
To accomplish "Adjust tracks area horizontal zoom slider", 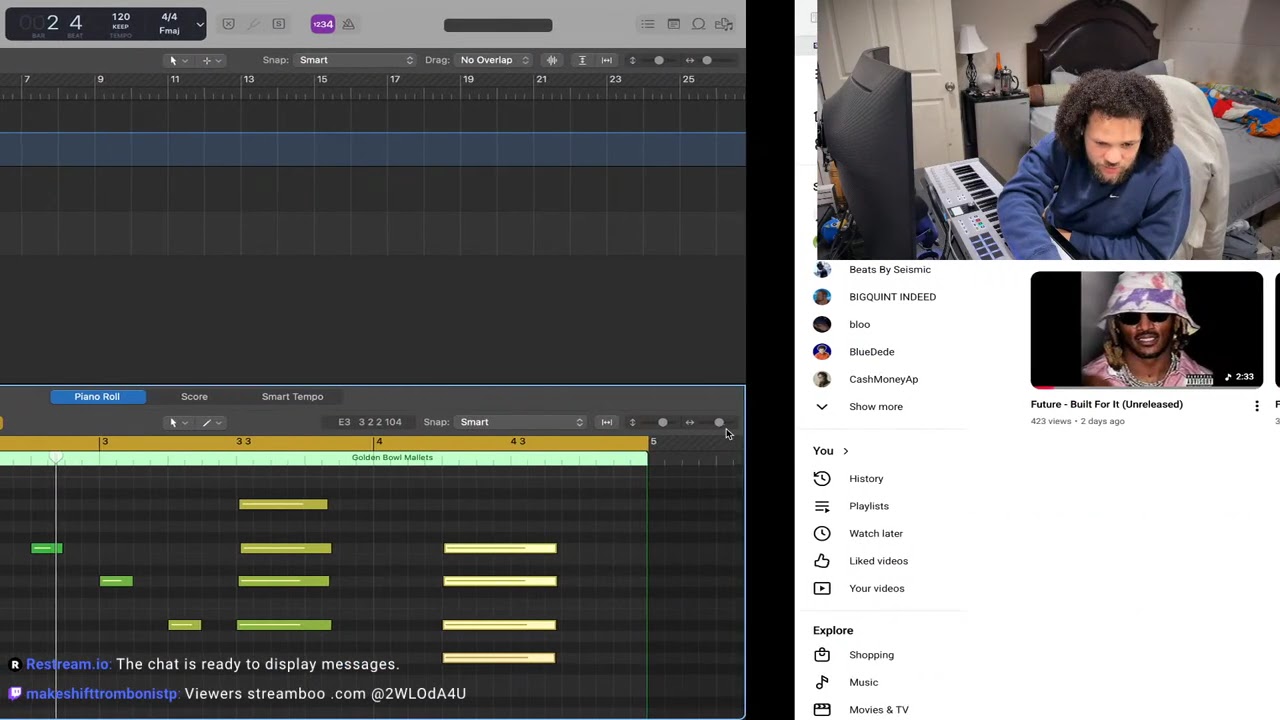I will pos(707,60).
